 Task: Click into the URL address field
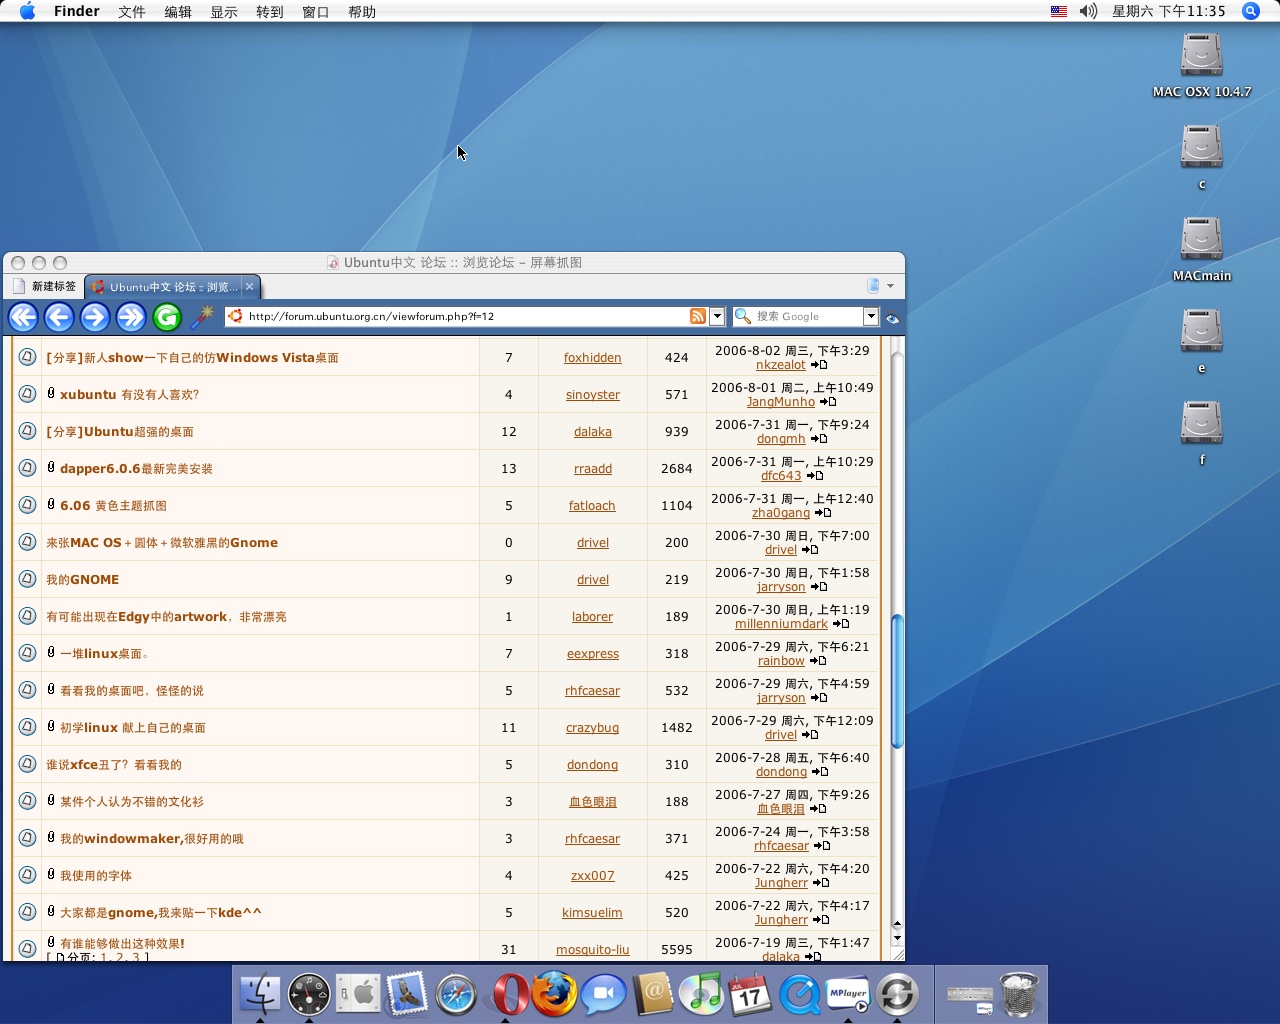coord(466,316)
